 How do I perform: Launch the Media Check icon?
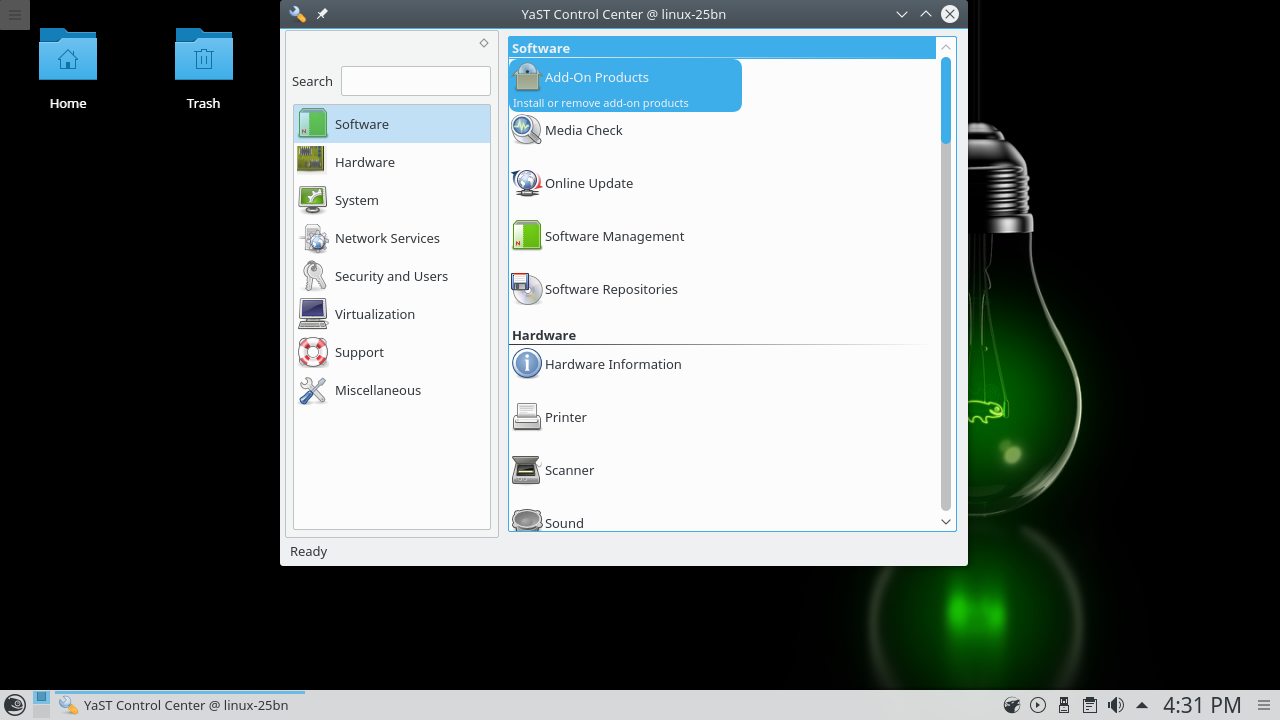(583, 130)
